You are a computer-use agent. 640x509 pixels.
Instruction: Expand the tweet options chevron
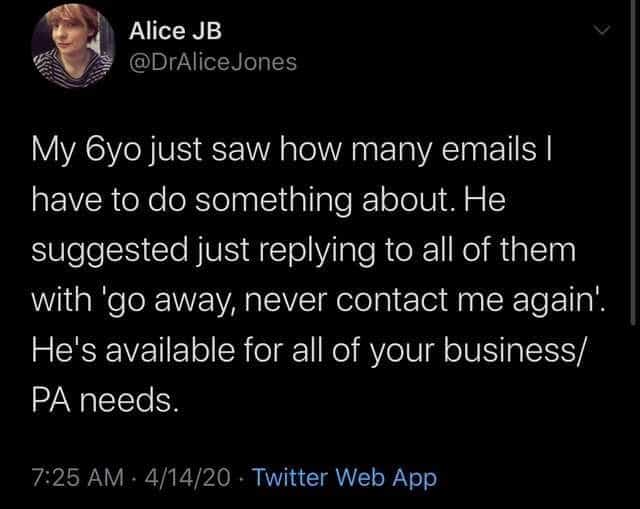click(x=601, y=29)
